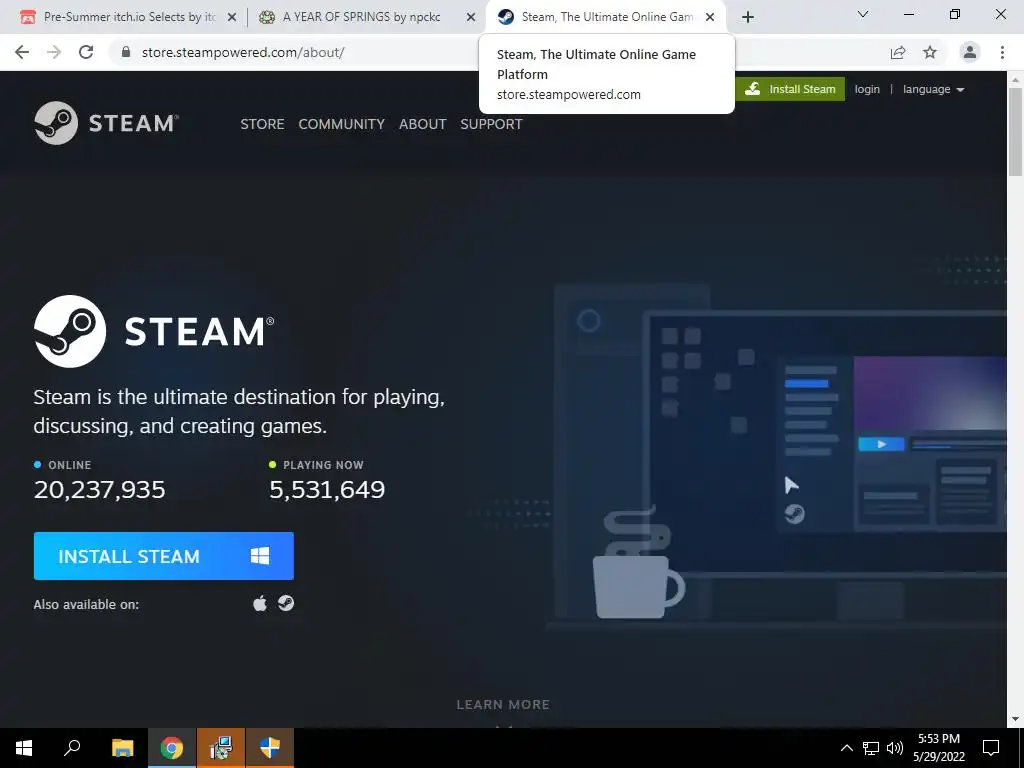Open Chrome three-dot menu
The image size is (1024, 768).
point(1002,52)
